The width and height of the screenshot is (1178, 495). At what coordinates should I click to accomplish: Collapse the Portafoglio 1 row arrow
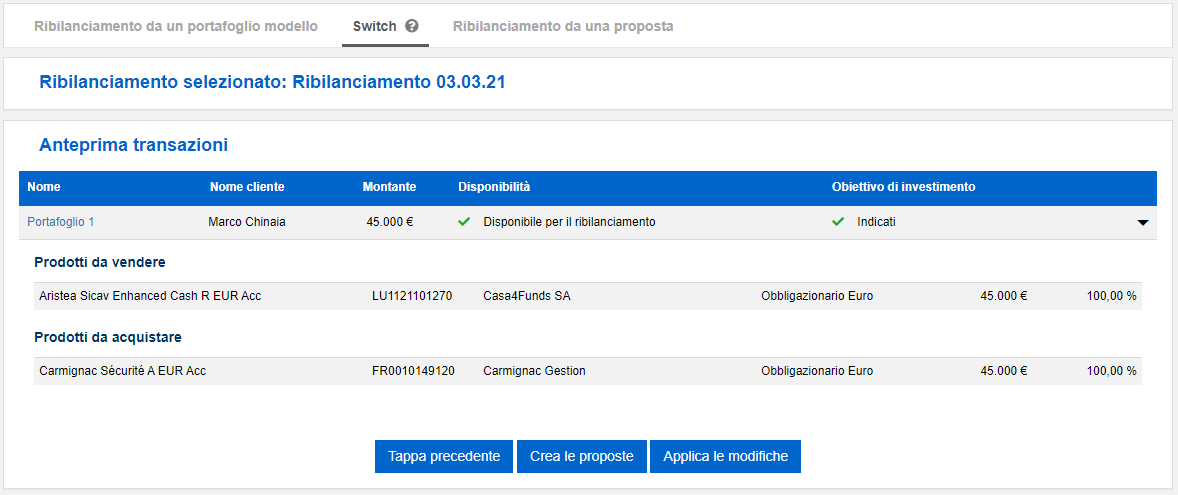click(1143, 223)
